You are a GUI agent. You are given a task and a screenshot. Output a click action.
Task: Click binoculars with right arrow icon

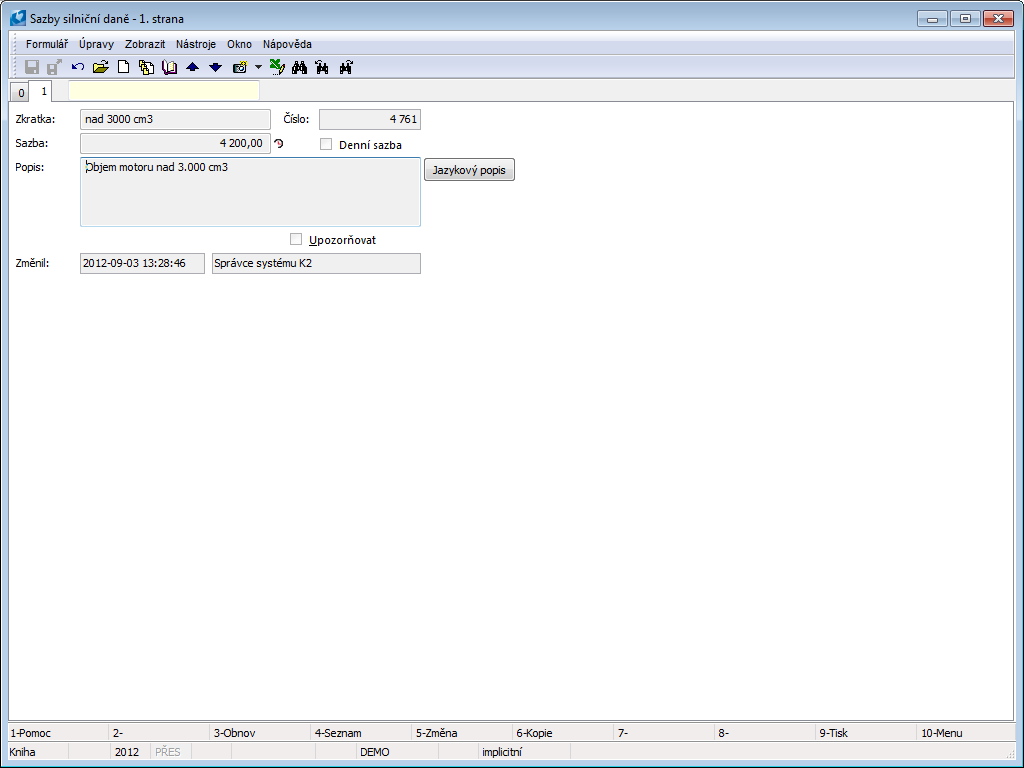coord(346,67)
